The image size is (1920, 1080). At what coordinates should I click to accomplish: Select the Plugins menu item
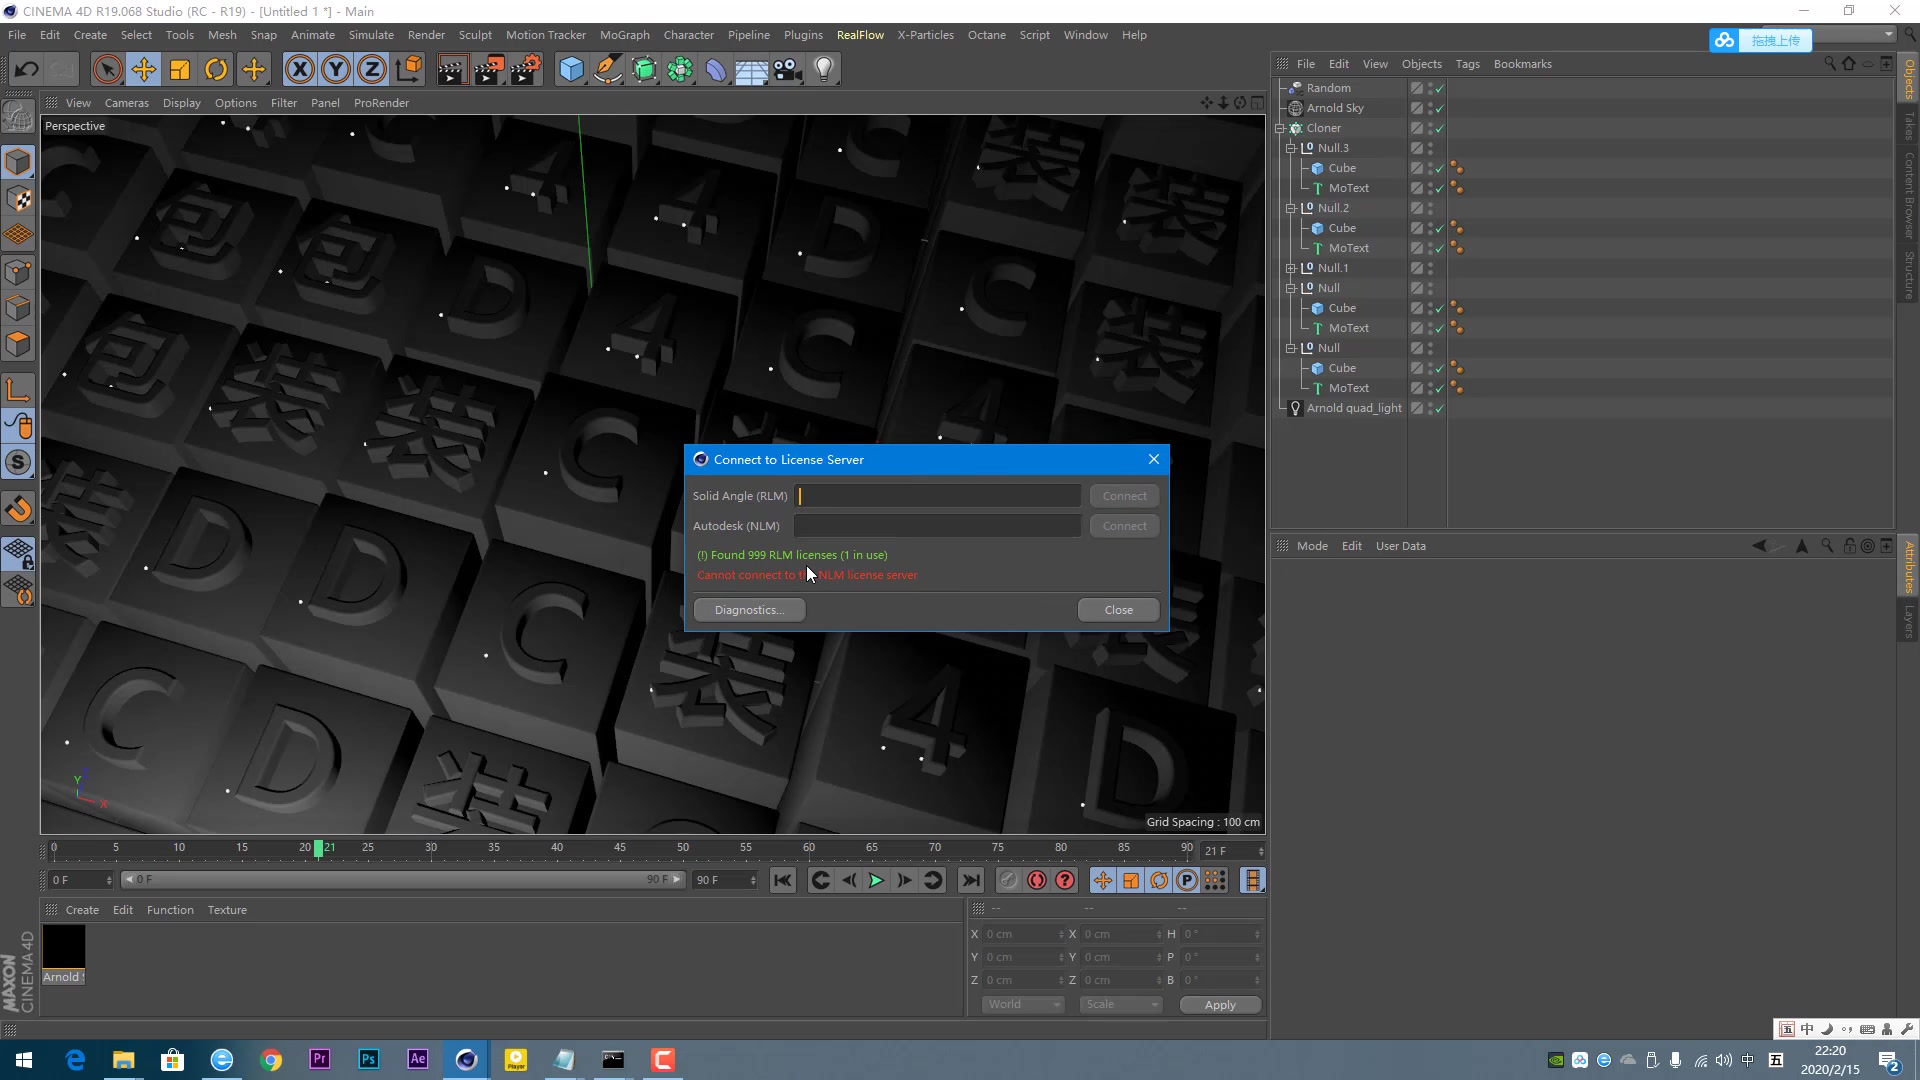pyautogui.click(x=803, y=34)
